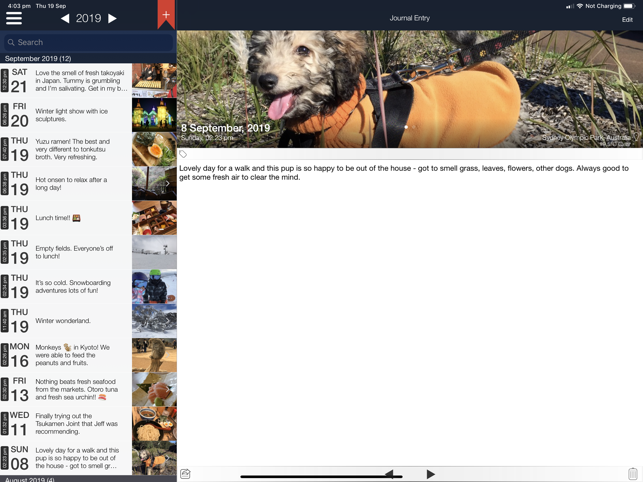Tap the share icon at bottom left of entry
This screenshot has height=482, width=643.
click(x=185, y=474)
